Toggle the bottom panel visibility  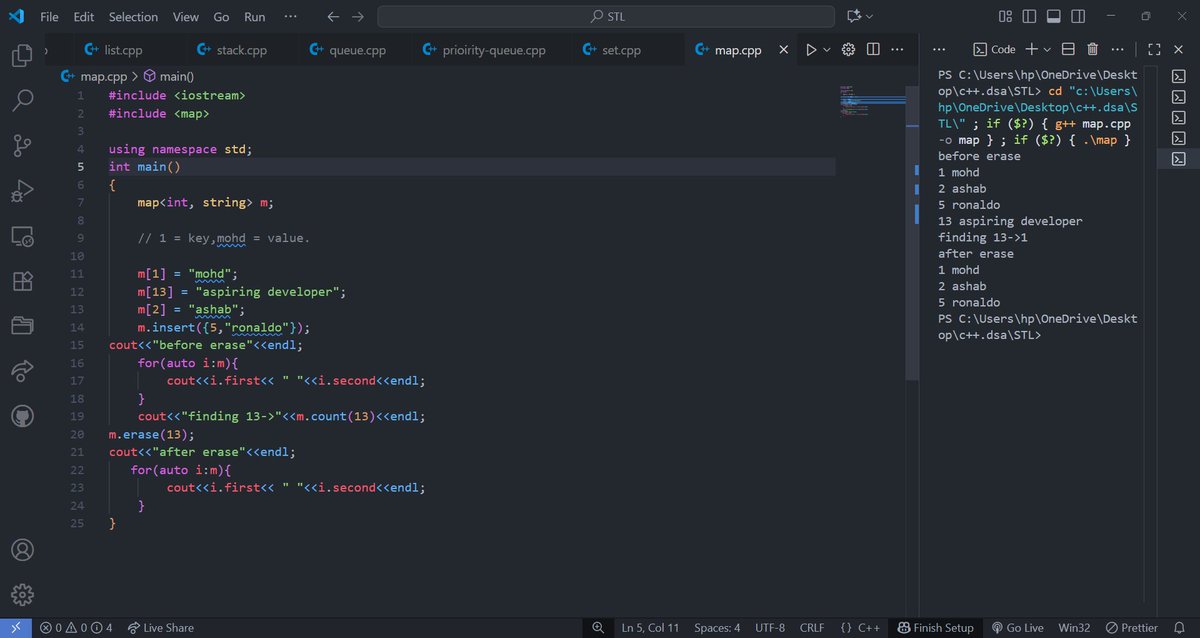[x=1053, y=16]
